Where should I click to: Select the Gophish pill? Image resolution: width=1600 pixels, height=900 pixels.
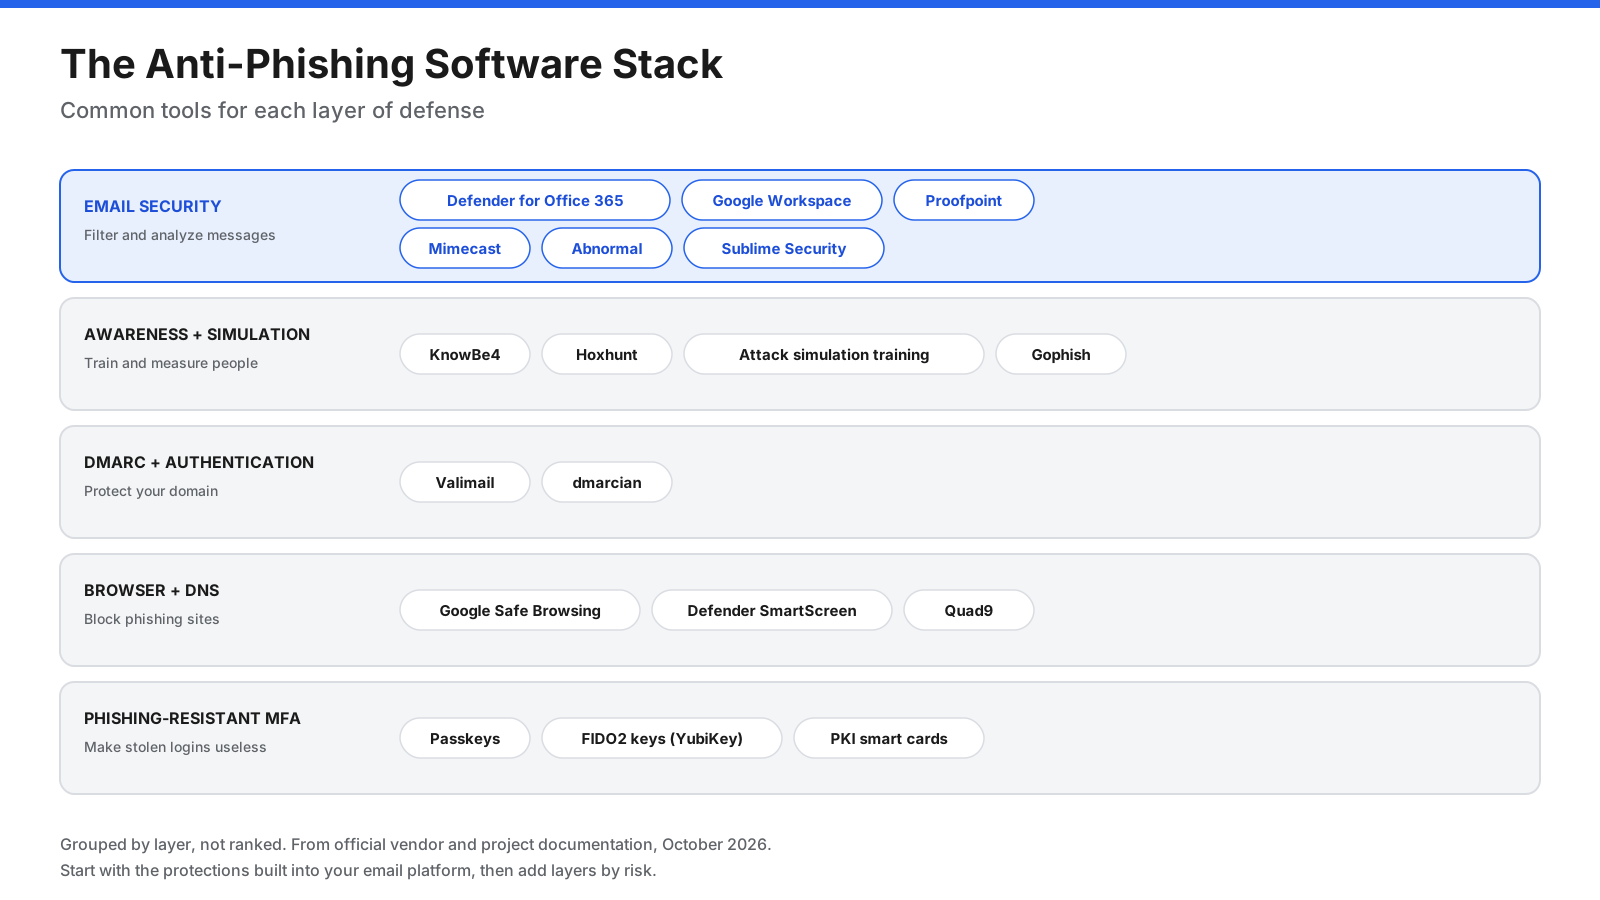tap(1061, 354)
